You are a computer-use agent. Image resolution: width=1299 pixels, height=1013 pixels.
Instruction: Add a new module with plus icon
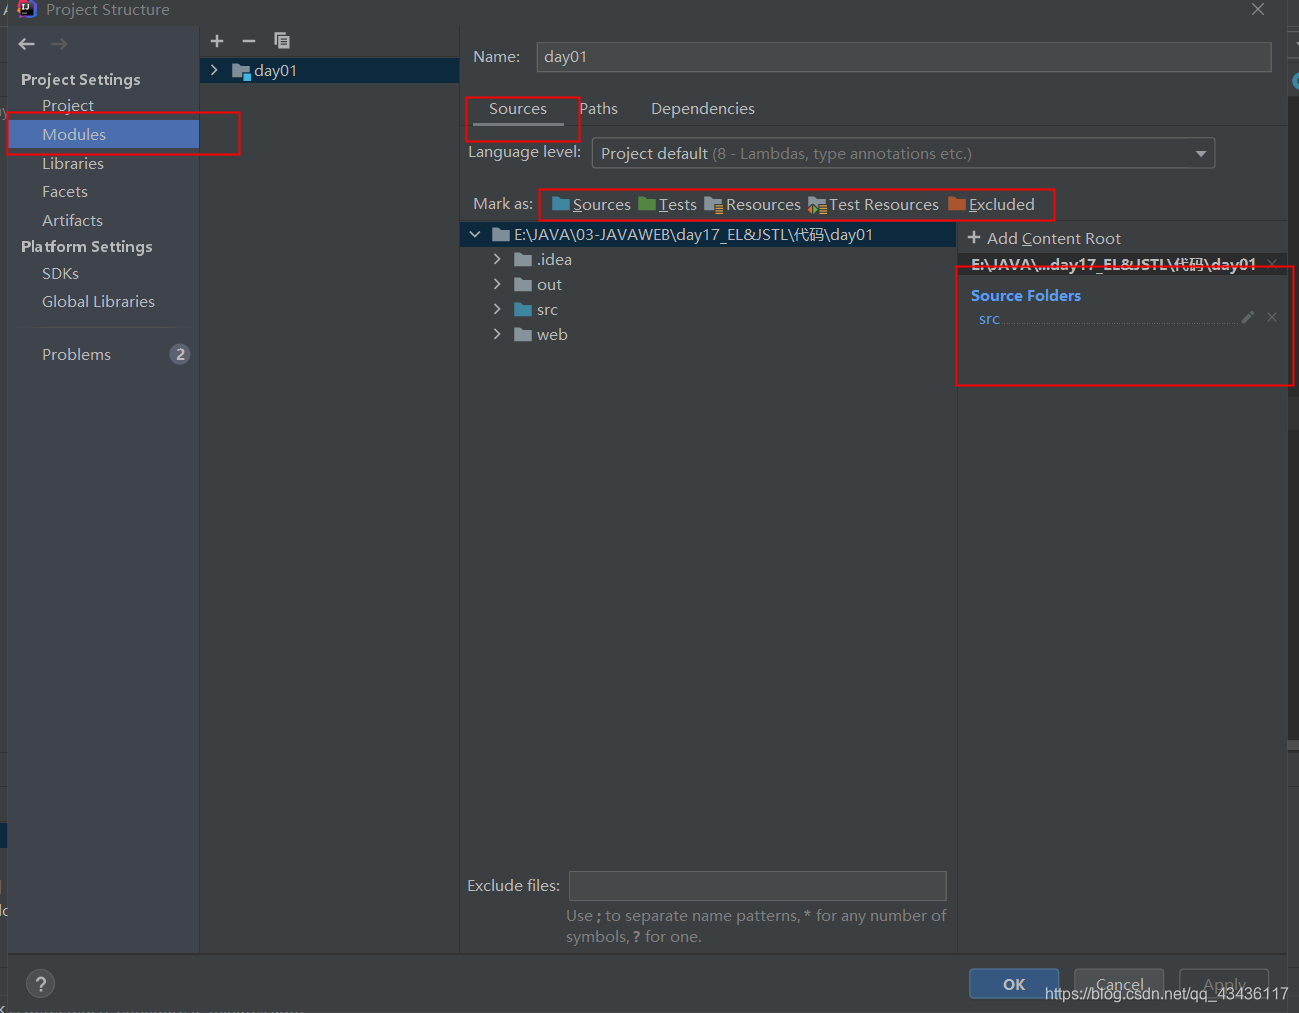pos(217,41)
